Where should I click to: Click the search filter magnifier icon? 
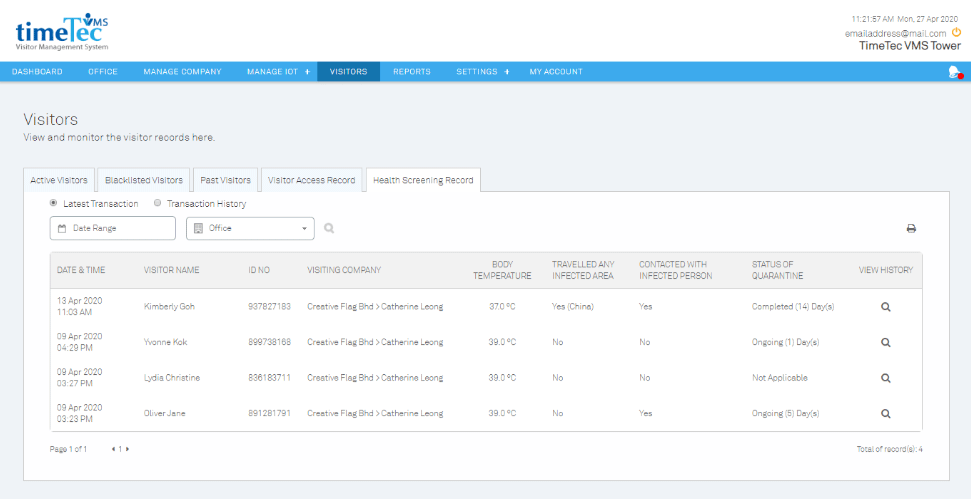coord(329,228)
